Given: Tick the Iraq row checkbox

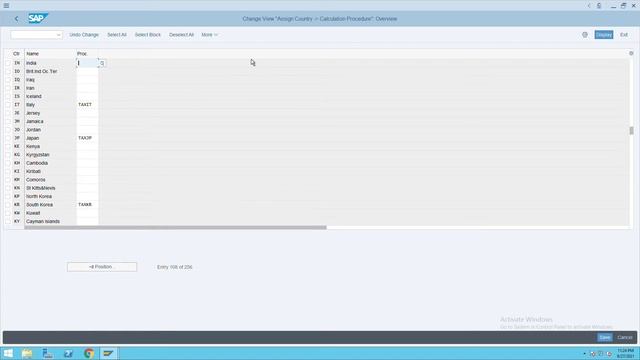Looking at the screenshot, I should [8, 80].
